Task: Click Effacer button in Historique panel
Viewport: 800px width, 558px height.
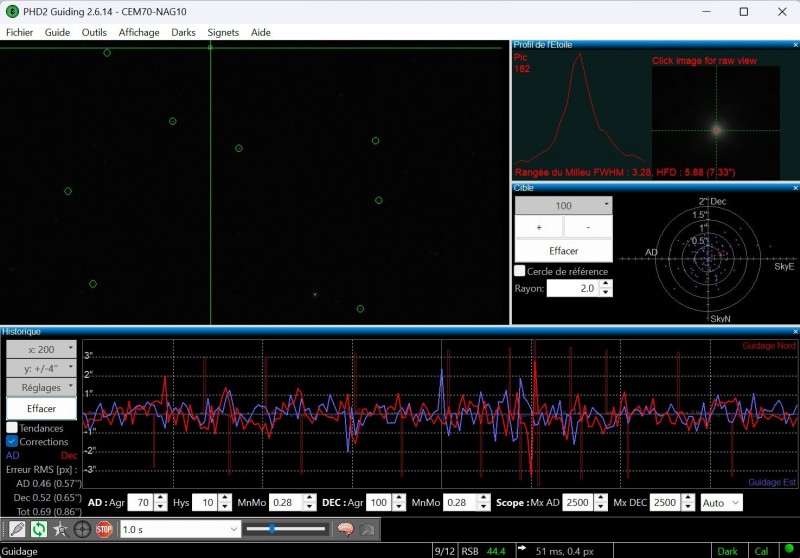Action: pyautogui.click(x=41, y=408)
